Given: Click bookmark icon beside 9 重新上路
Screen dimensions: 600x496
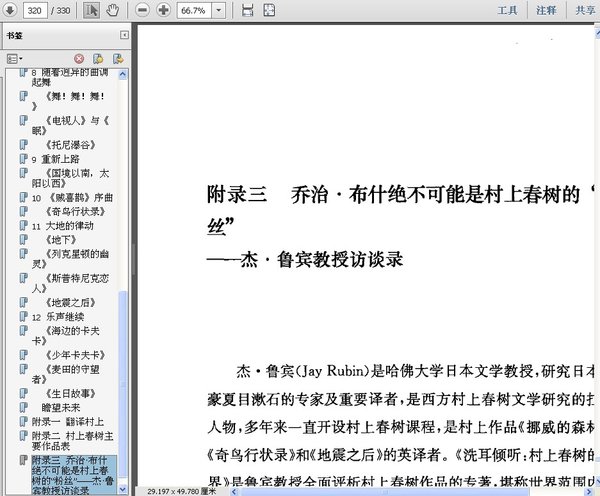Looking at the screenshot, I should coord(24,158).
